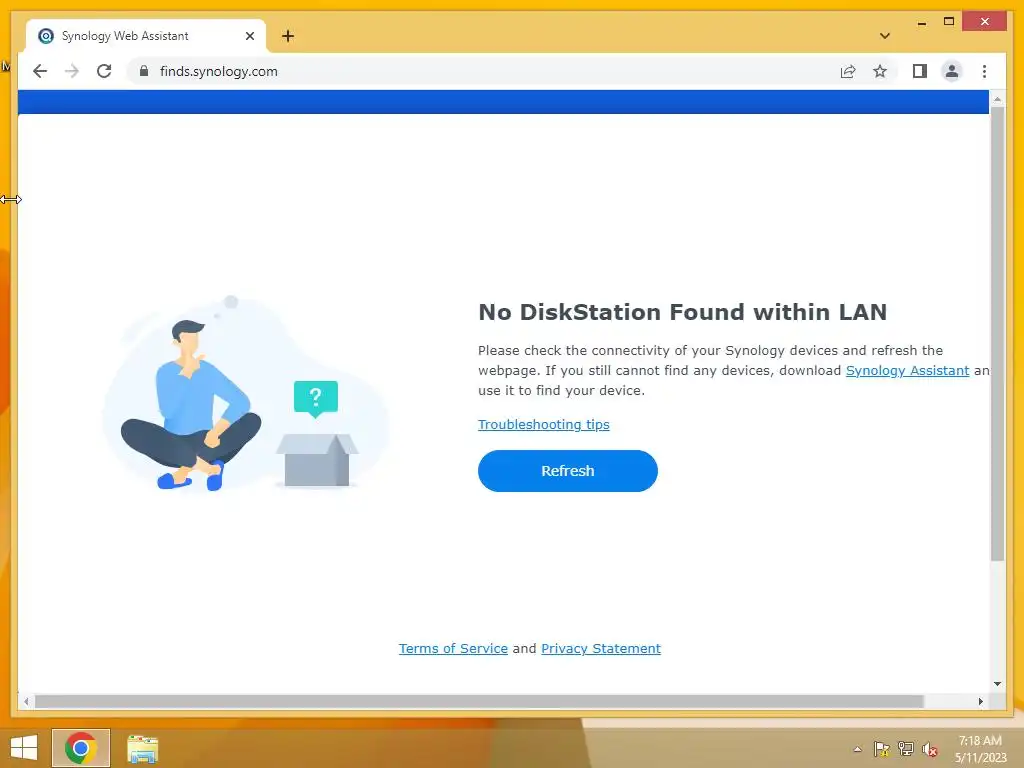This screenshot has height=768, width=1024.
Task: Minimize the Chrome window
Action: [x=921, y=22]
